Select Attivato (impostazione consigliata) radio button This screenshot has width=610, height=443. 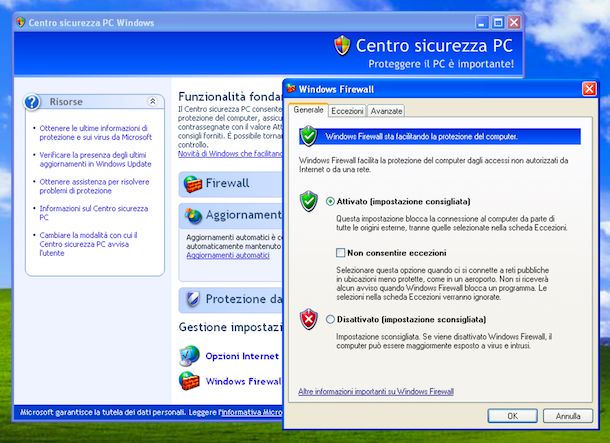point(330,201)
